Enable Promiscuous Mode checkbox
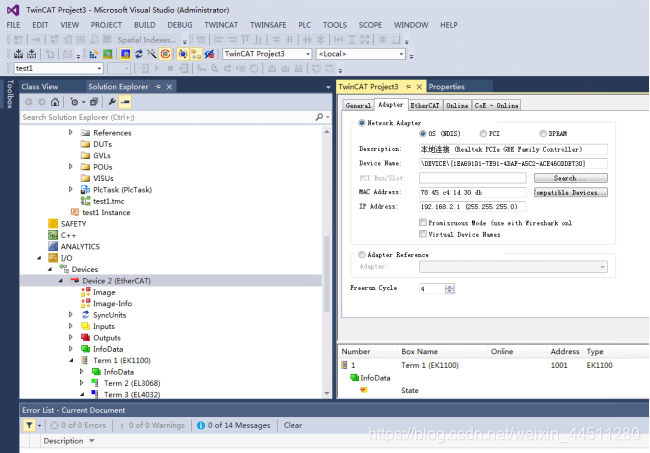The width and height of the screenshot is (650, 453). pos(422,223)
